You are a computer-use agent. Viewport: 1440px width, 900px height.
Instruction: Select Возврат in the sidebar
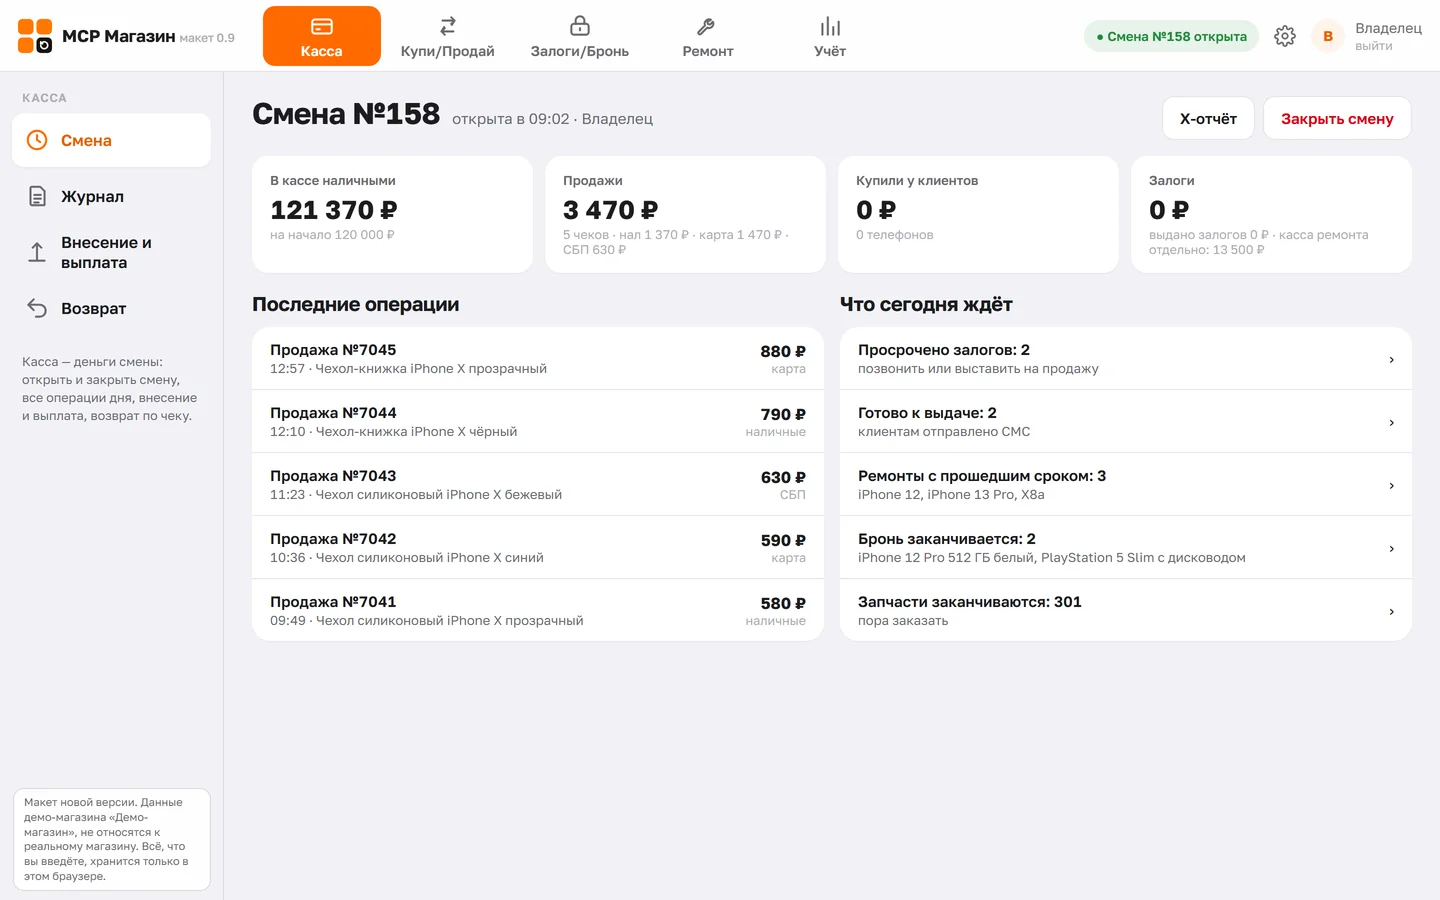111,308
